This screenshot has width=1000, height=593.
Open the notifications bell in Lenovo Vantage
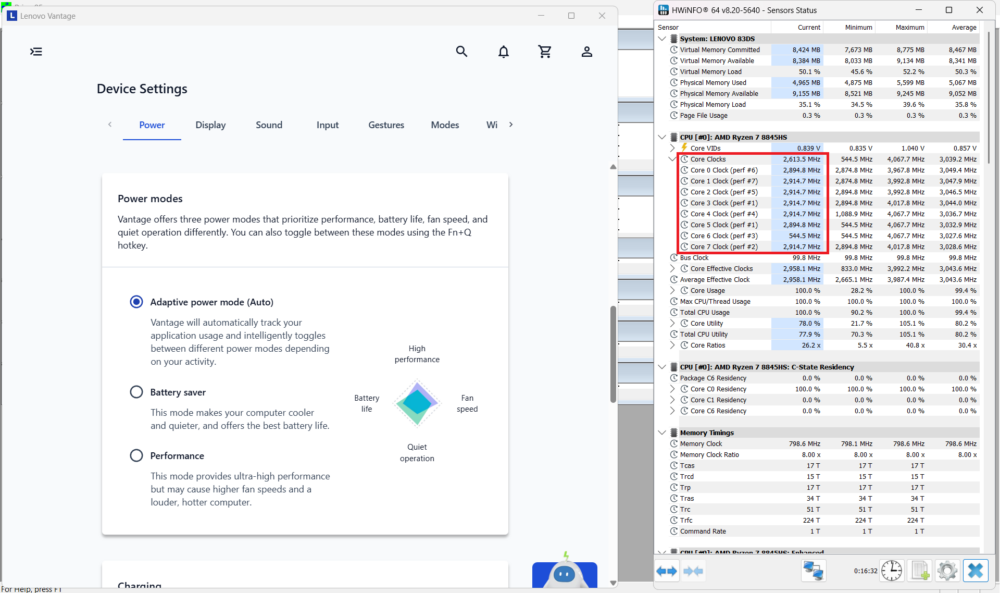pyautogui.click(x=504, y=52)
